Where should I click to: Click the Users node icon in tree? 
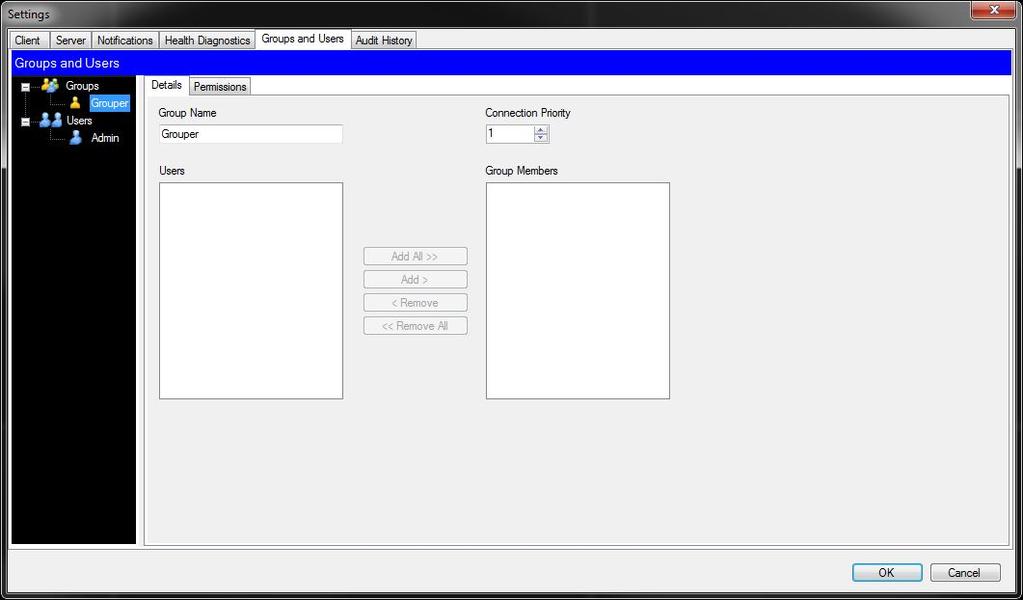coord(50,121)
